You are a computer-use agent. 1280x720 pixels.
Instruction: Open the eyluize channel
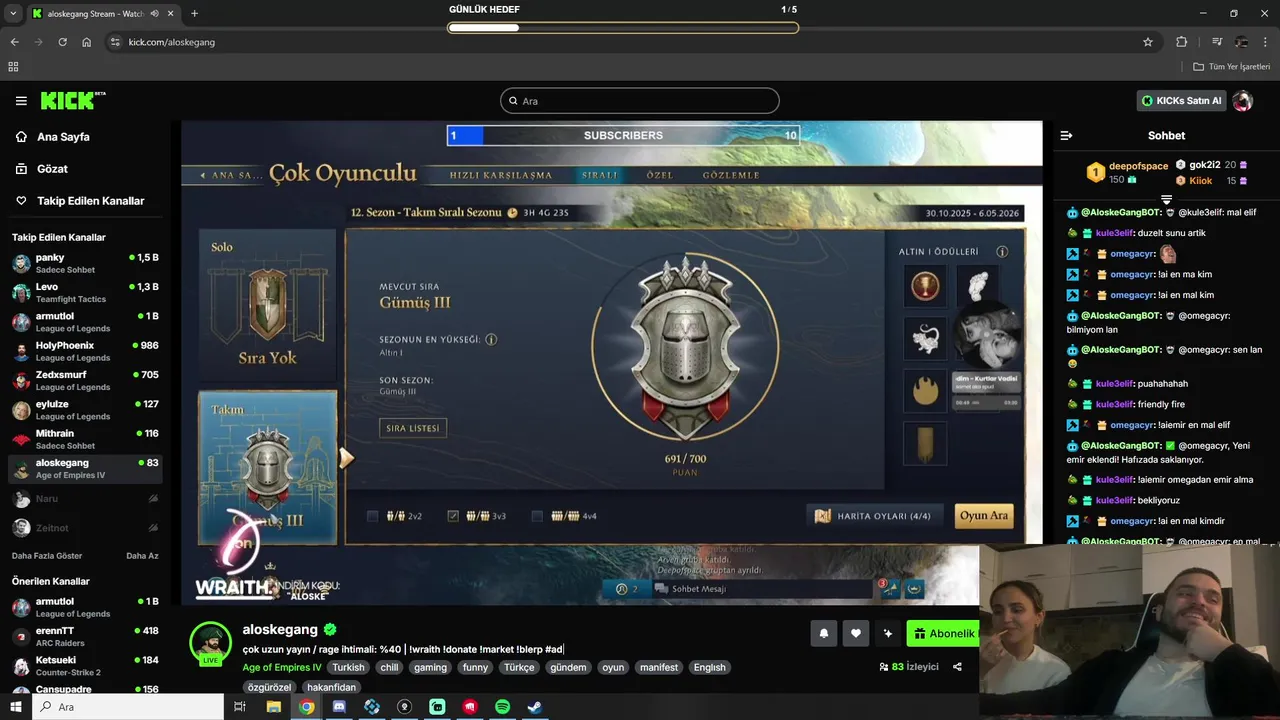85,410
